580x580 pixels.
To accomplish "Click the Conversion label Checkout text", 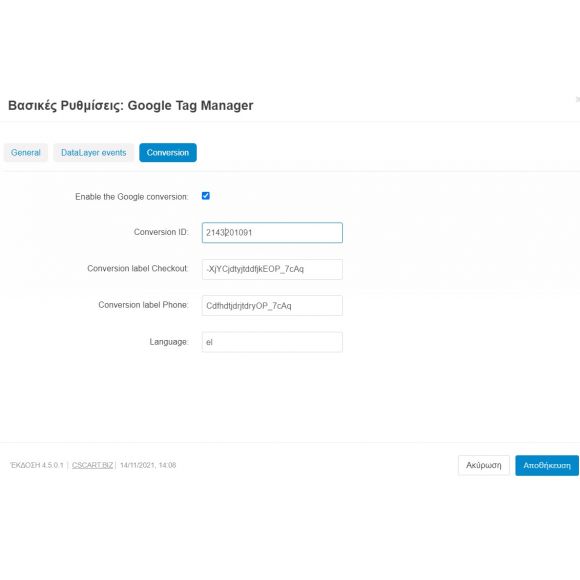I will [x=138, y=268].
